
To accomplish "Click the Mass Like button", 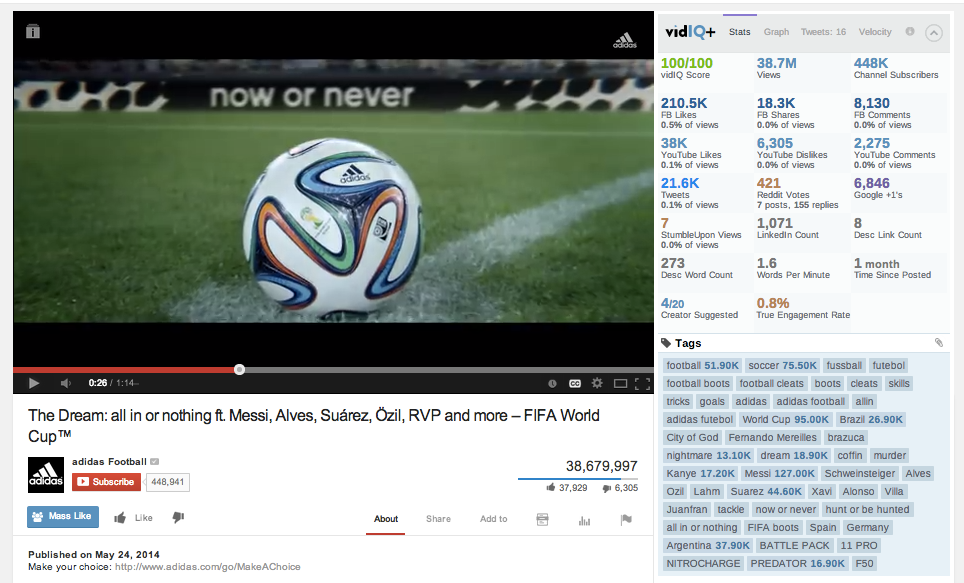I will [x=63, y=517].
